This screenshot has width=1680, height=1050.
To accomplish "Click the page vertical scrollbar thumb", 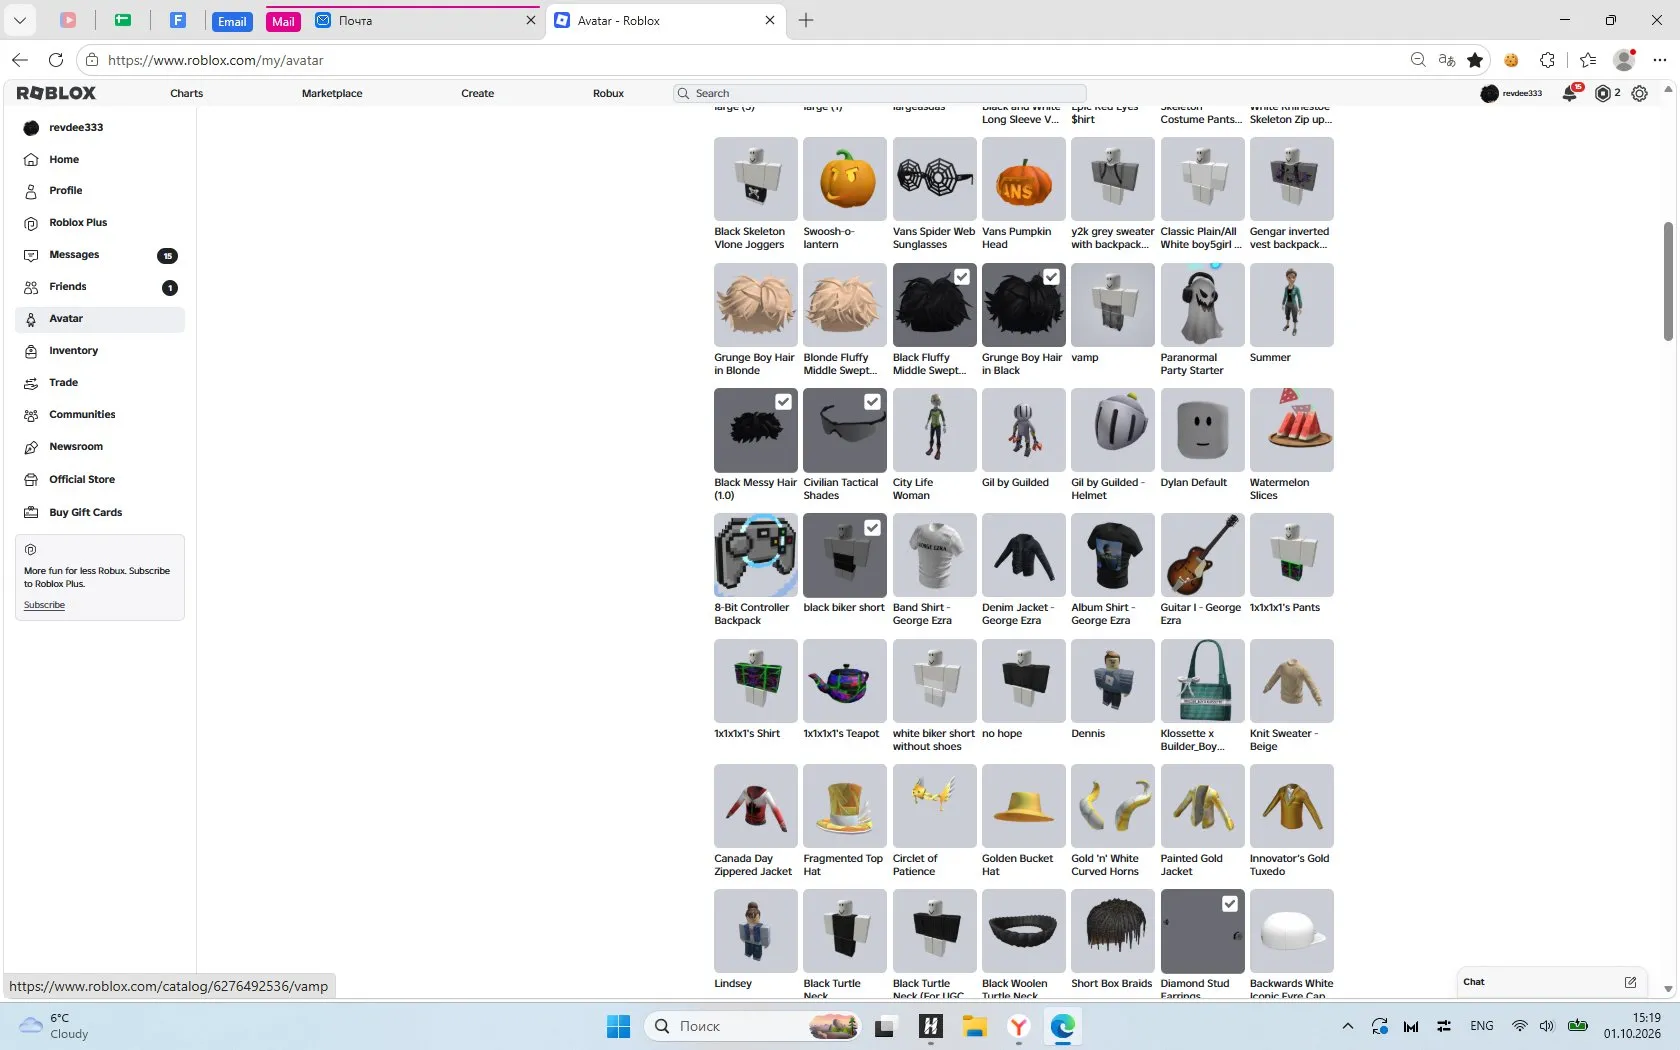I will (1668, 282).
